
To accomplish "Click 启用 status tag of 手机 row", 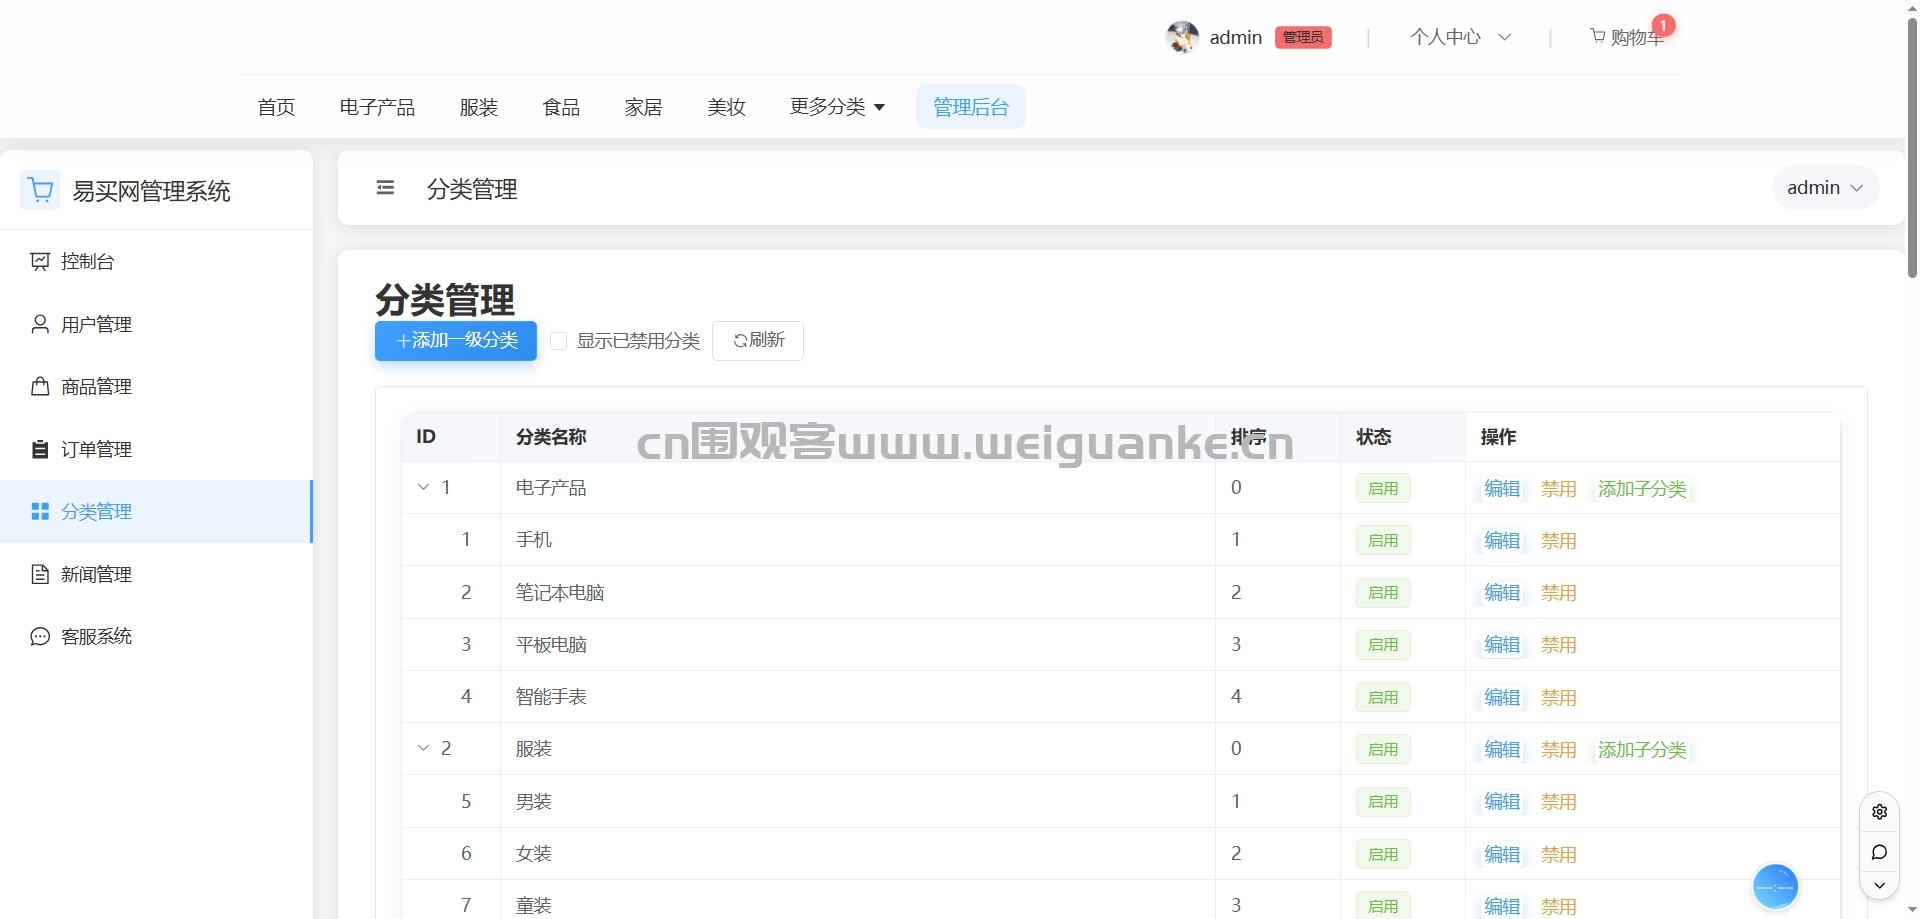I will (x=1383, y=540).
